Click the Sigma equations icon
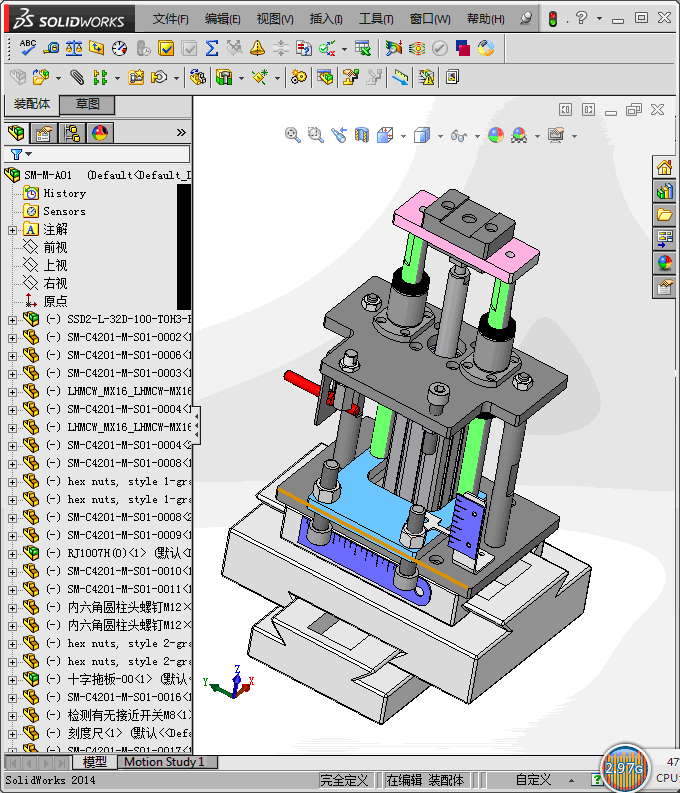This screenshot has width=680, height=793. [212, 48]
